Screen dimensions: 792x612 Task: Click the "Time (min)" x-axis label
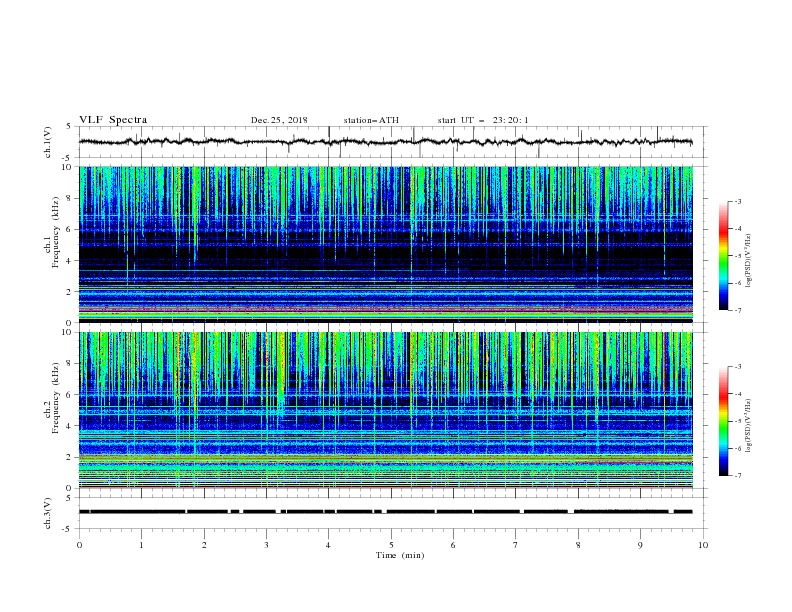pyautogui.click(x=400, y=555)
